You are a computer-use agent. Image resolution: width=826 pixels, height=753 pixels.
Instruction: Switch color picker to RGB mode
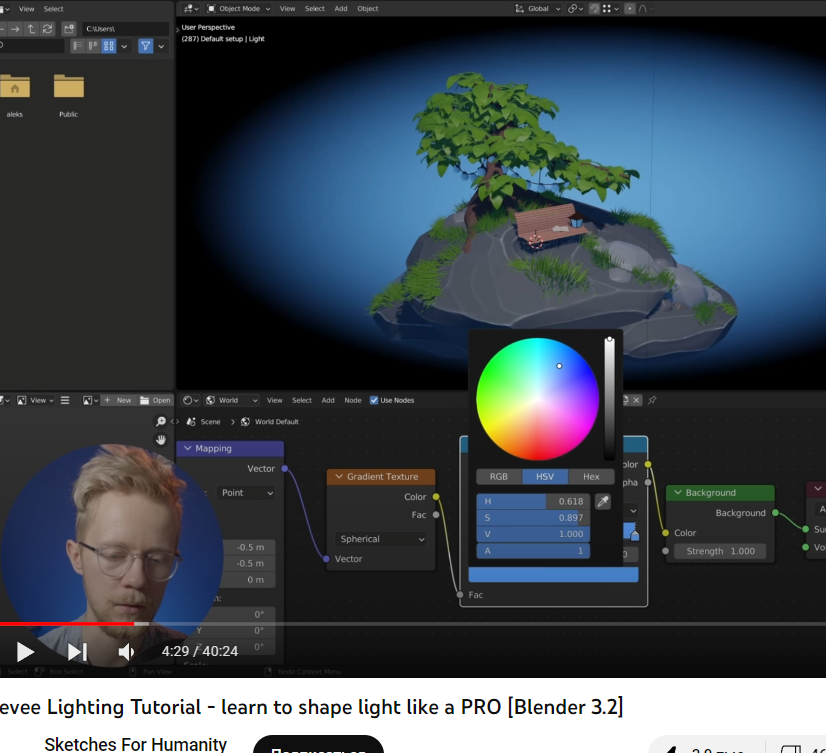coord(499,477)
